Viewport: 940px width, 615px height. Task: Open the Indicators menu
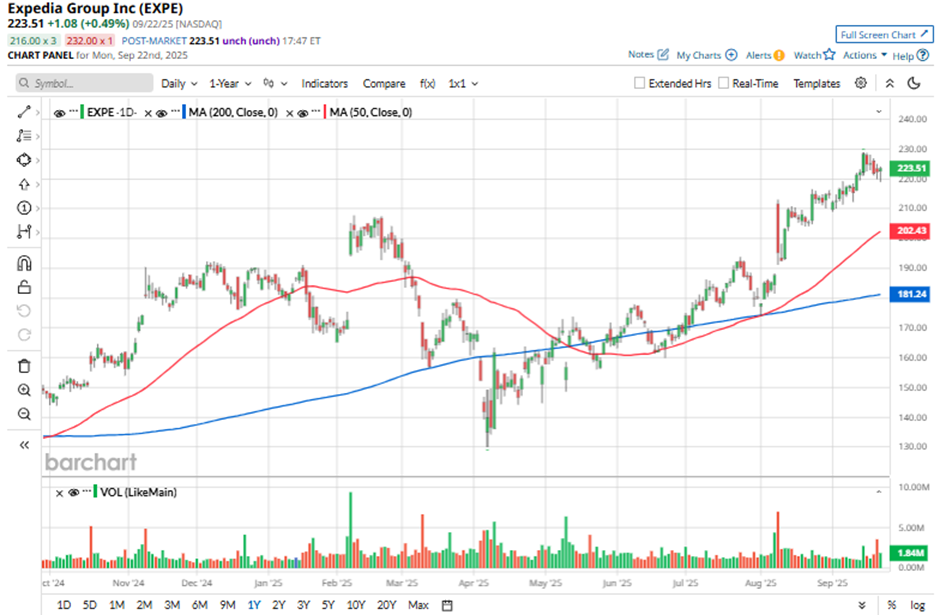pyautogui.click(x=324, y=83)
